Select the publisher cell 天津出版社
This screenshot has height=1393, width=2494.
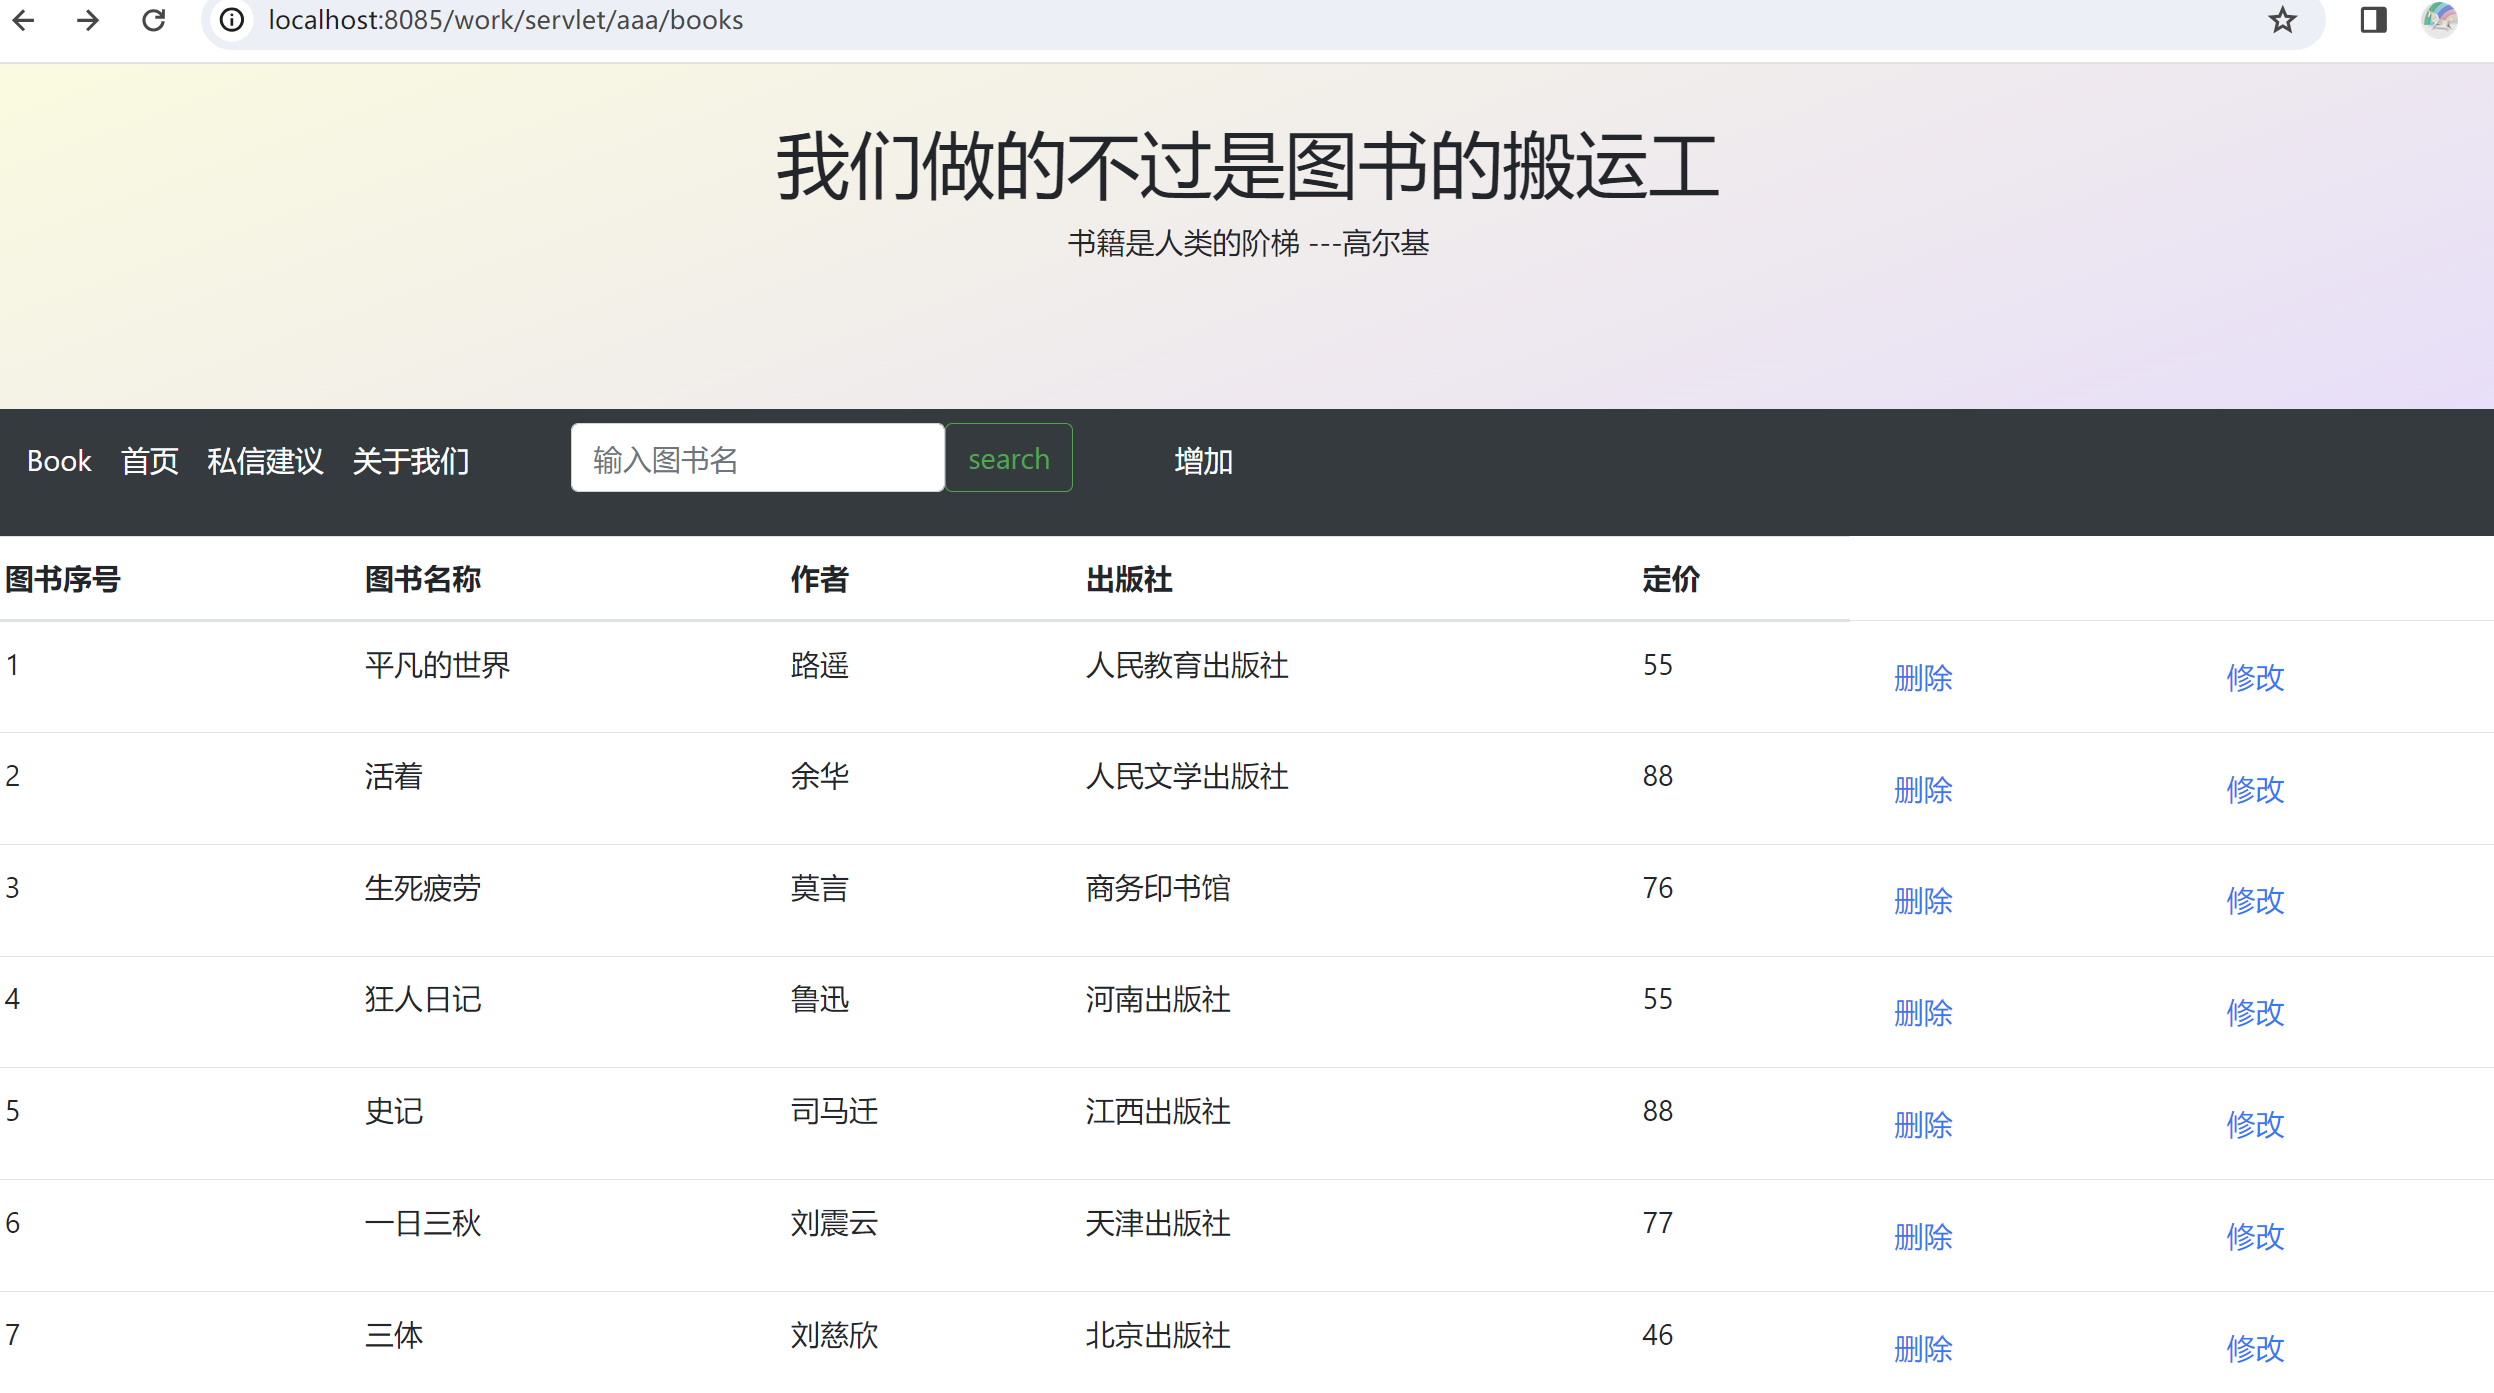click(1158, 1223)
